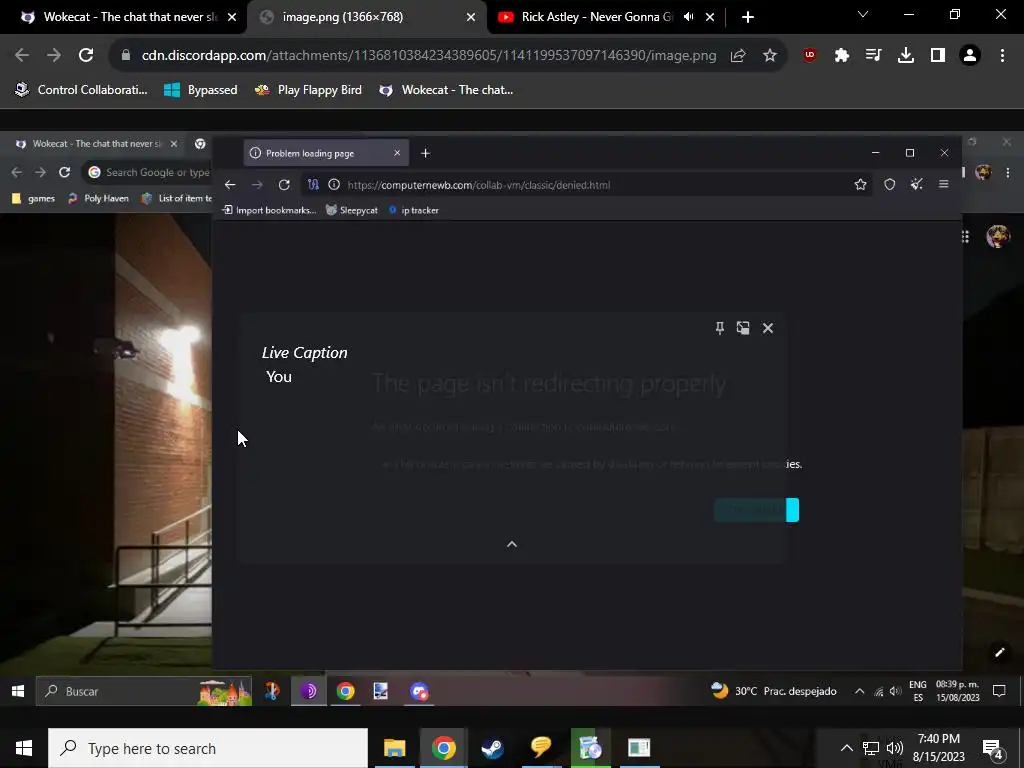Open the Sleepycat bookmark

(352, 210)
